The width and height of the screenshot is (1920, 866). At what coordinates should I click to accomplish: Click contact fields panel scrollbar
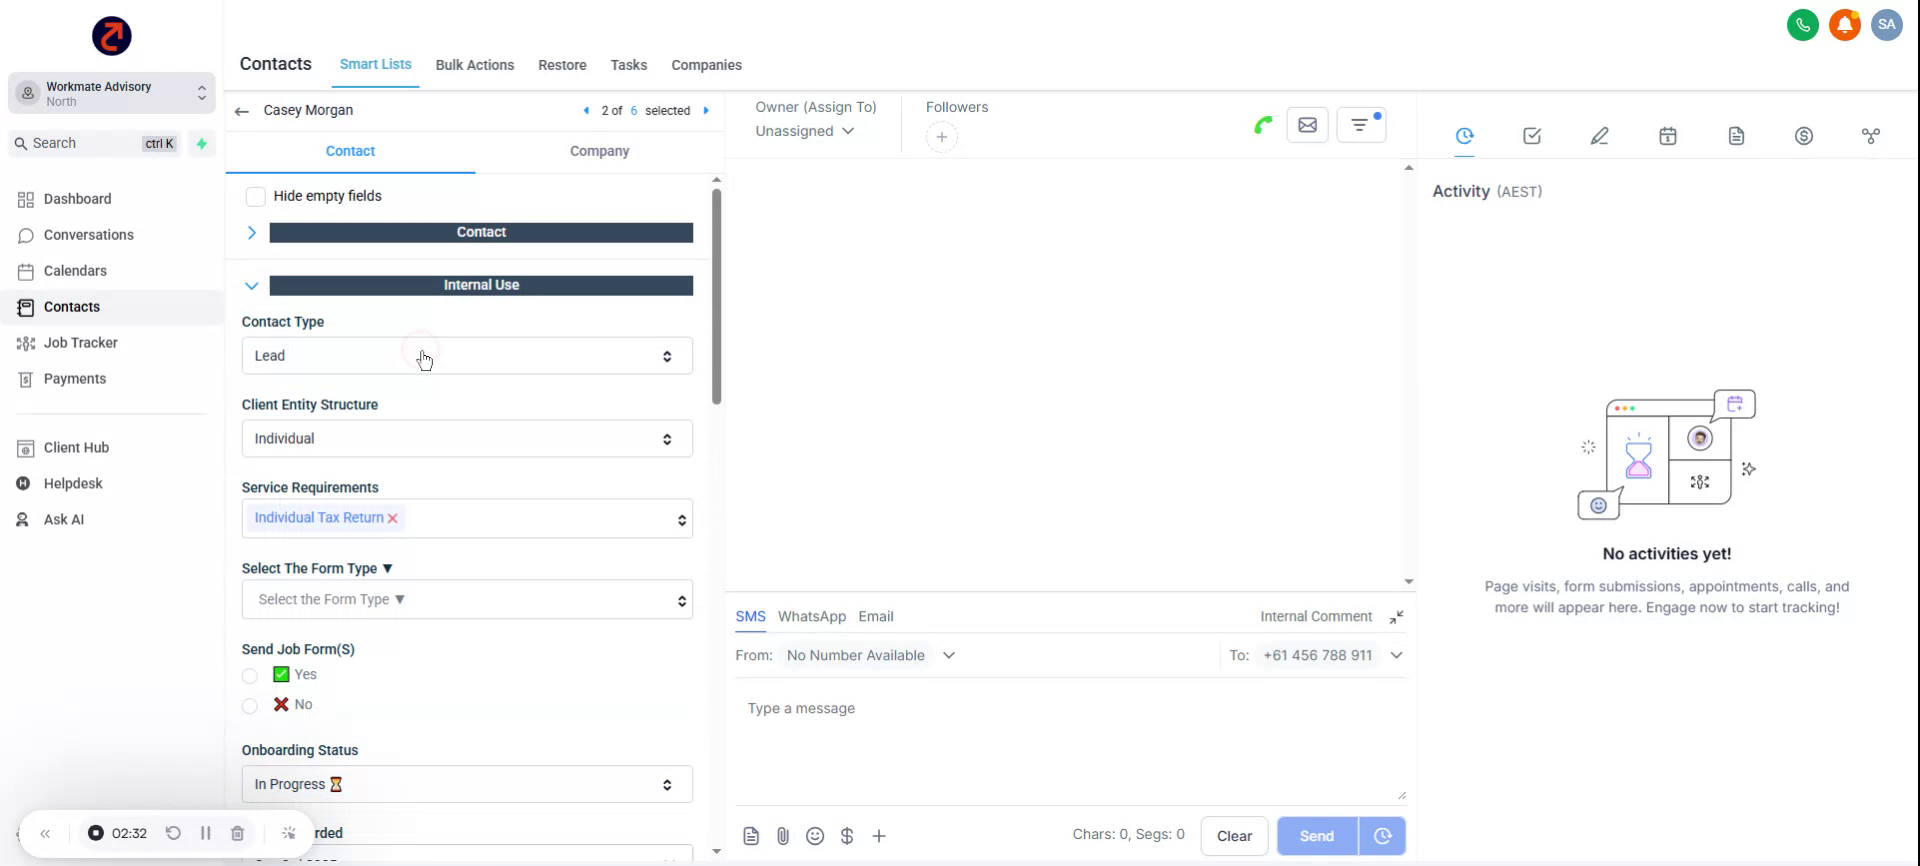click(x=716, y=296)
